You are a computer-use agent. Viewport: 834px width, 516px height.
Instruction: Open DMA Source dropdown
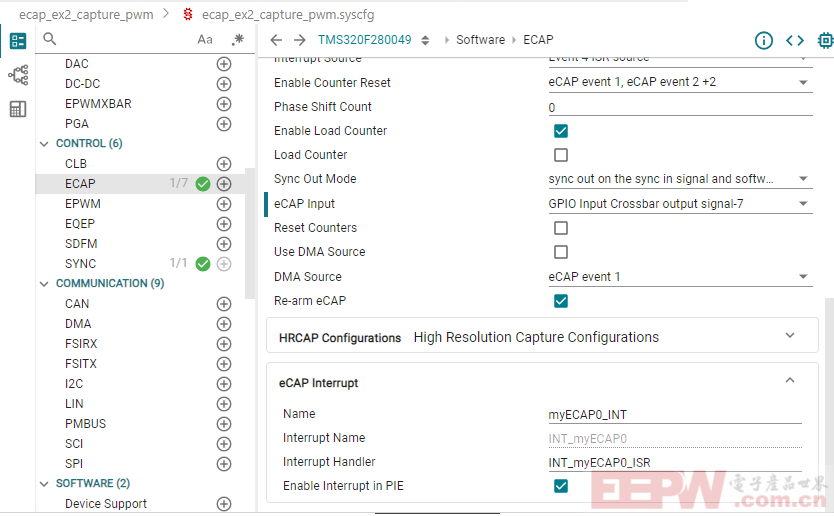680,277
